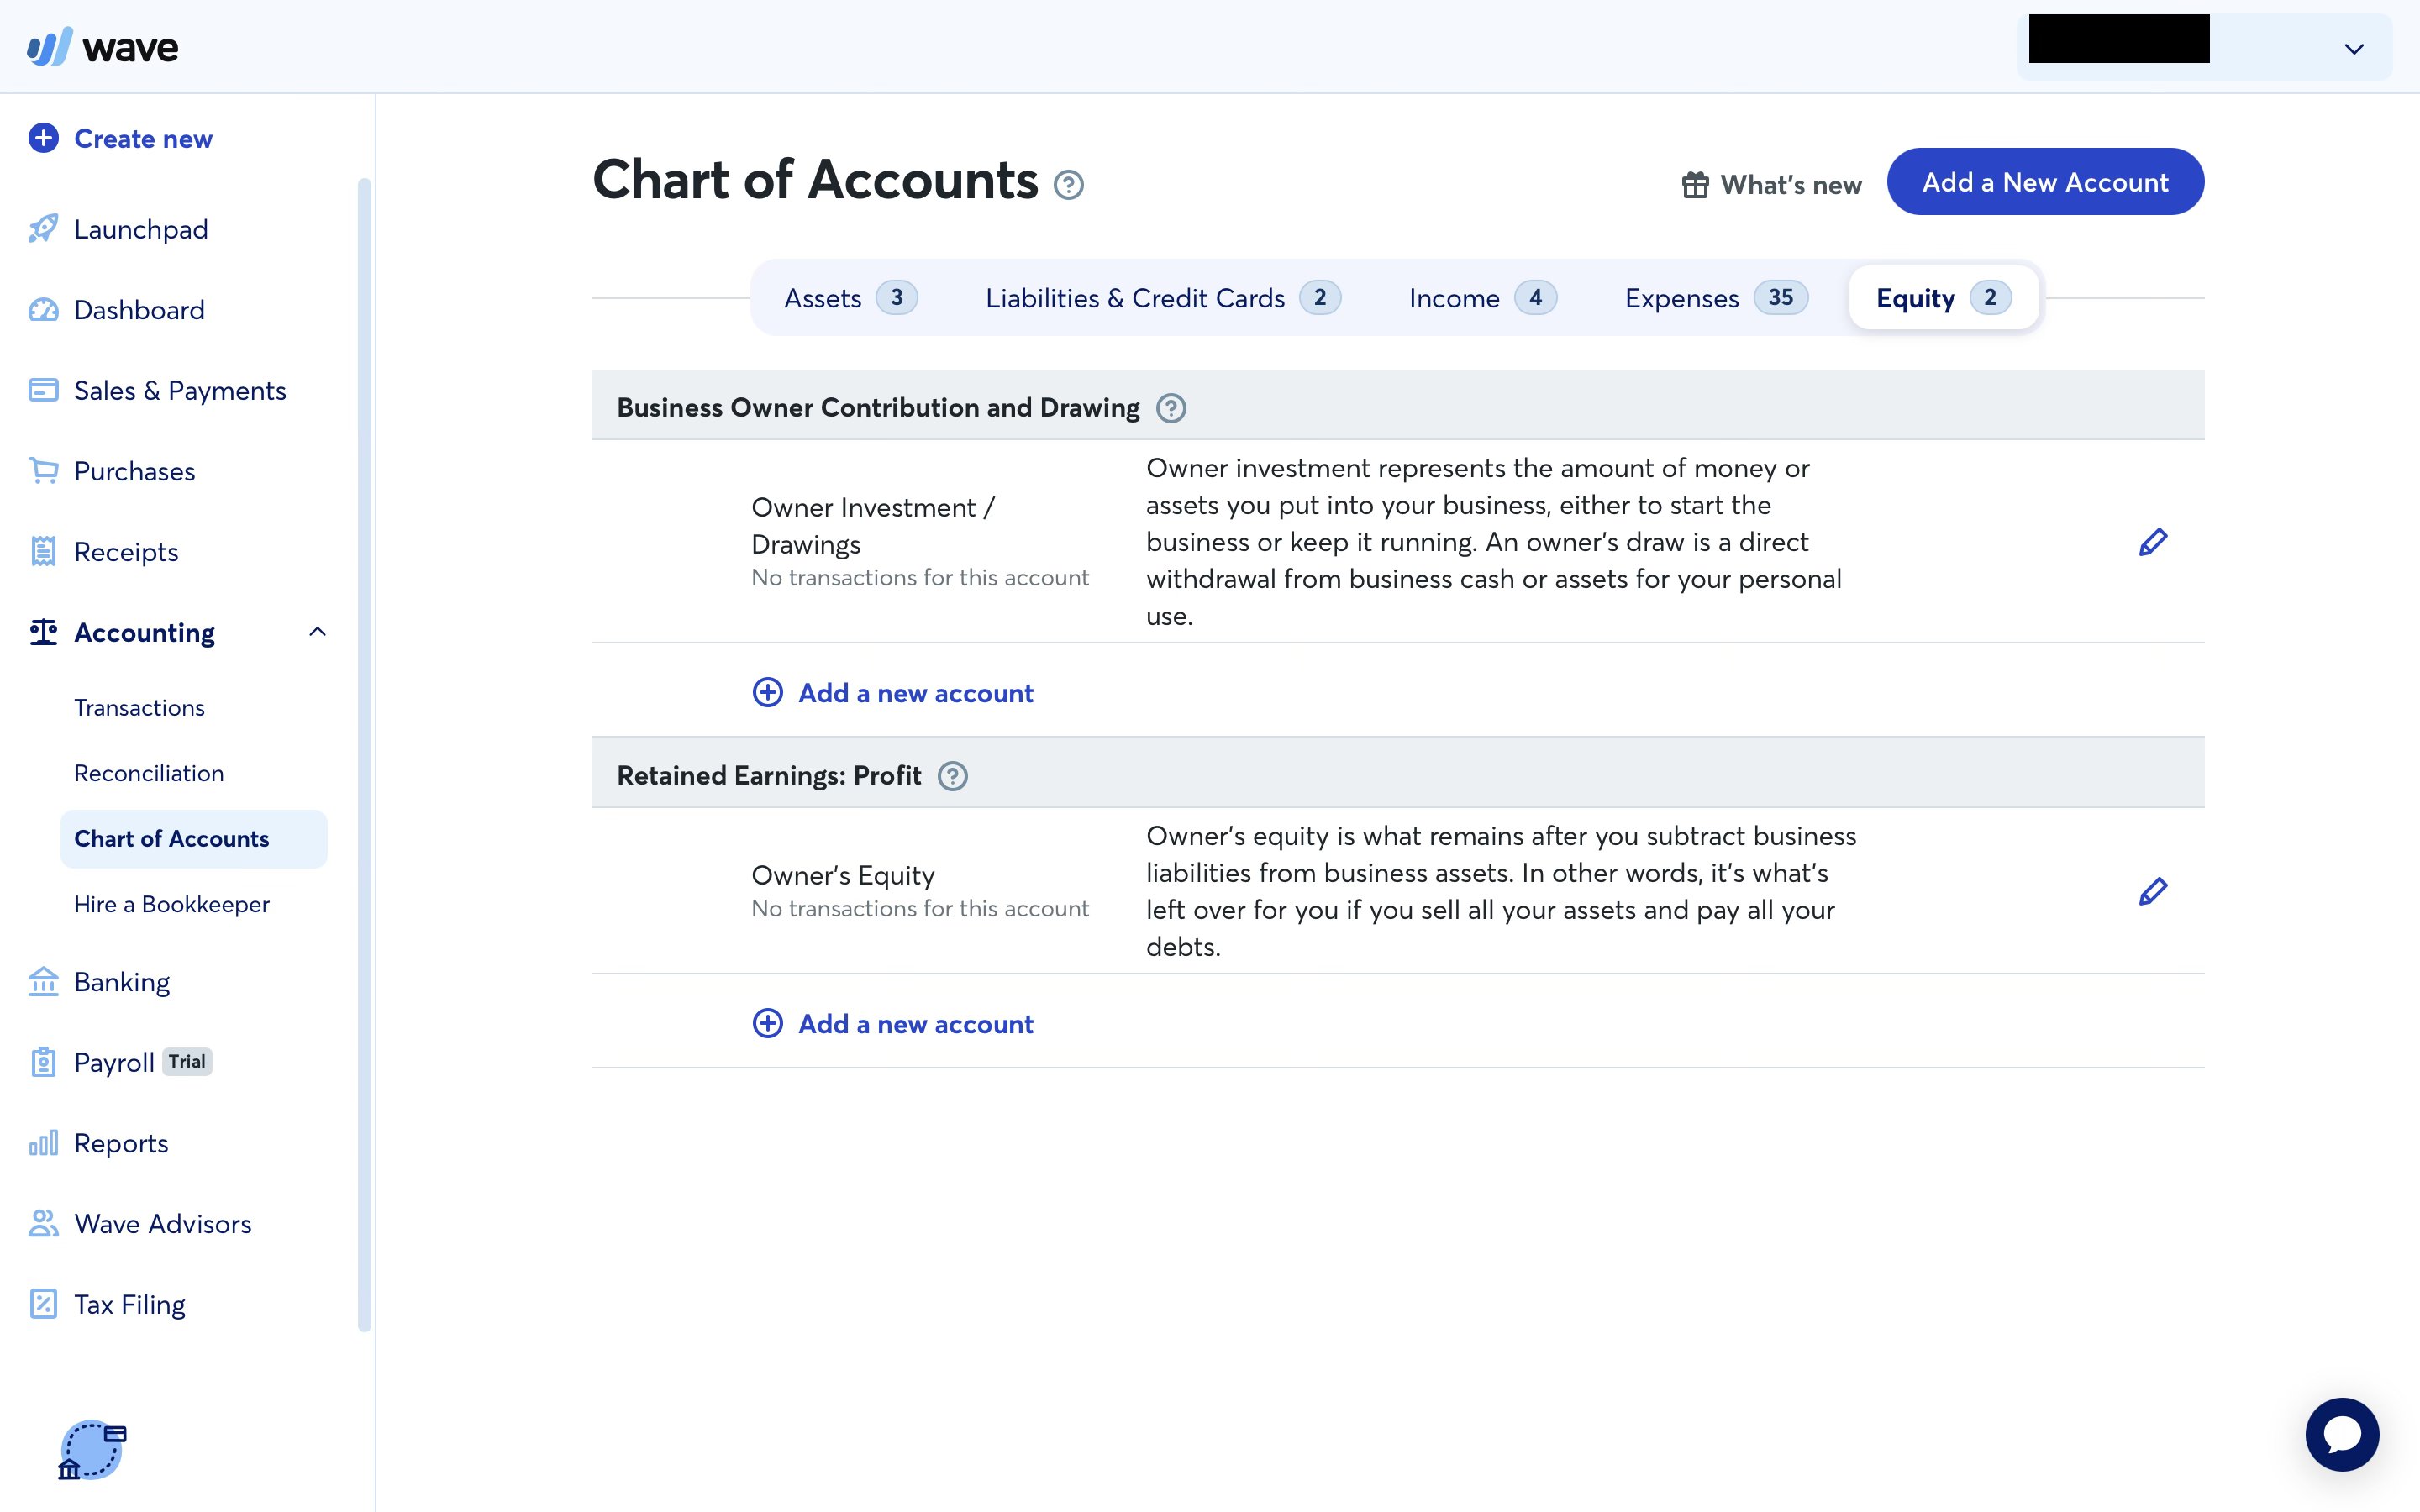Click the pencil icon for Owner Investment / Drawings
This screenshot has width=2420, height=1512.
pos(2152,542)
